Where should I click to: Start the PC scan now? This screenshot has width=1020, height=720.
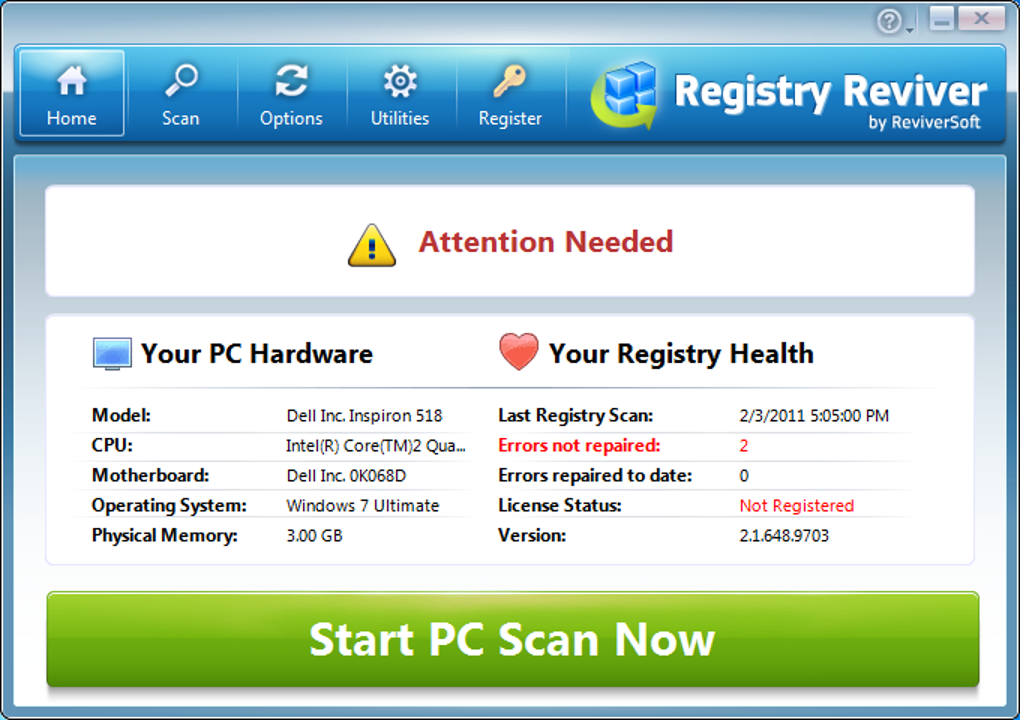[x=513, y=639]
